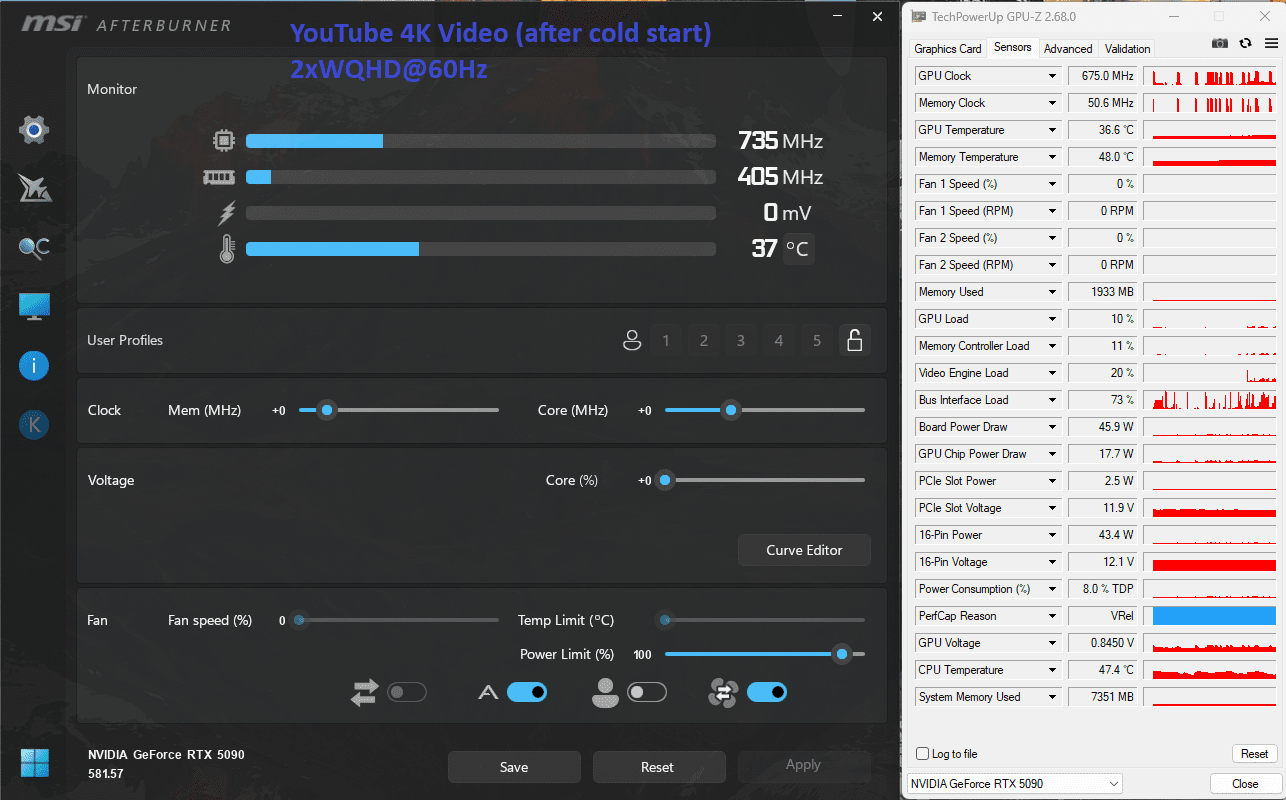The height and width of the screenshot is (800, 1286).
Task: Click GPU-Z screenshot camera icon
Action: [x=1220, y=44]
